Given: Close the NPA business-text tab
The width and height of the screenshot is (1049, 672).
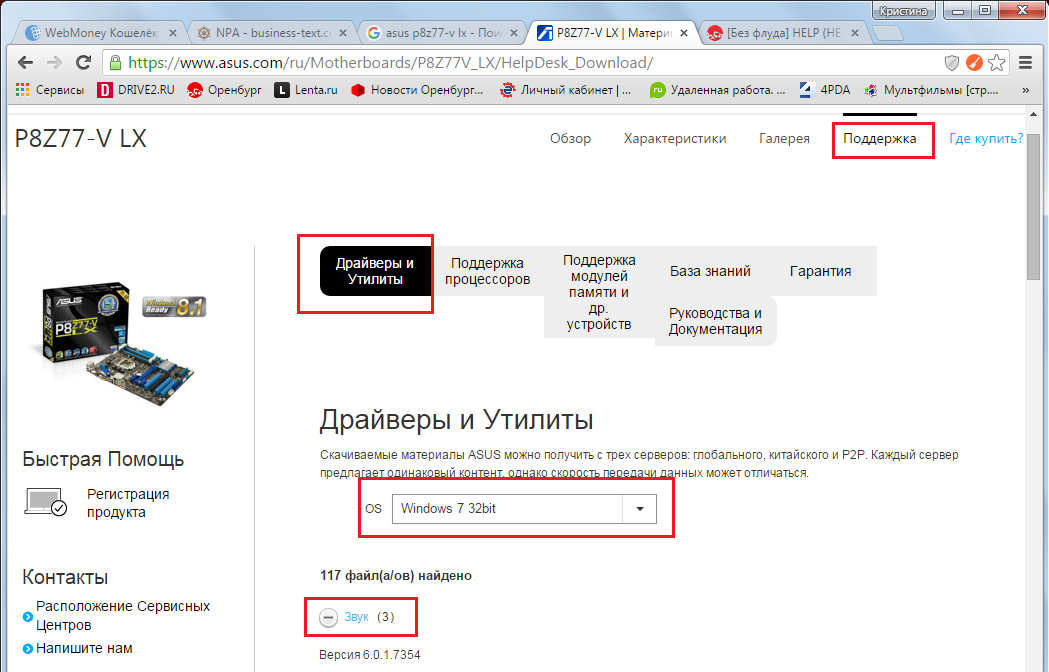Looking at the screenshot, I should coord(343,33).
